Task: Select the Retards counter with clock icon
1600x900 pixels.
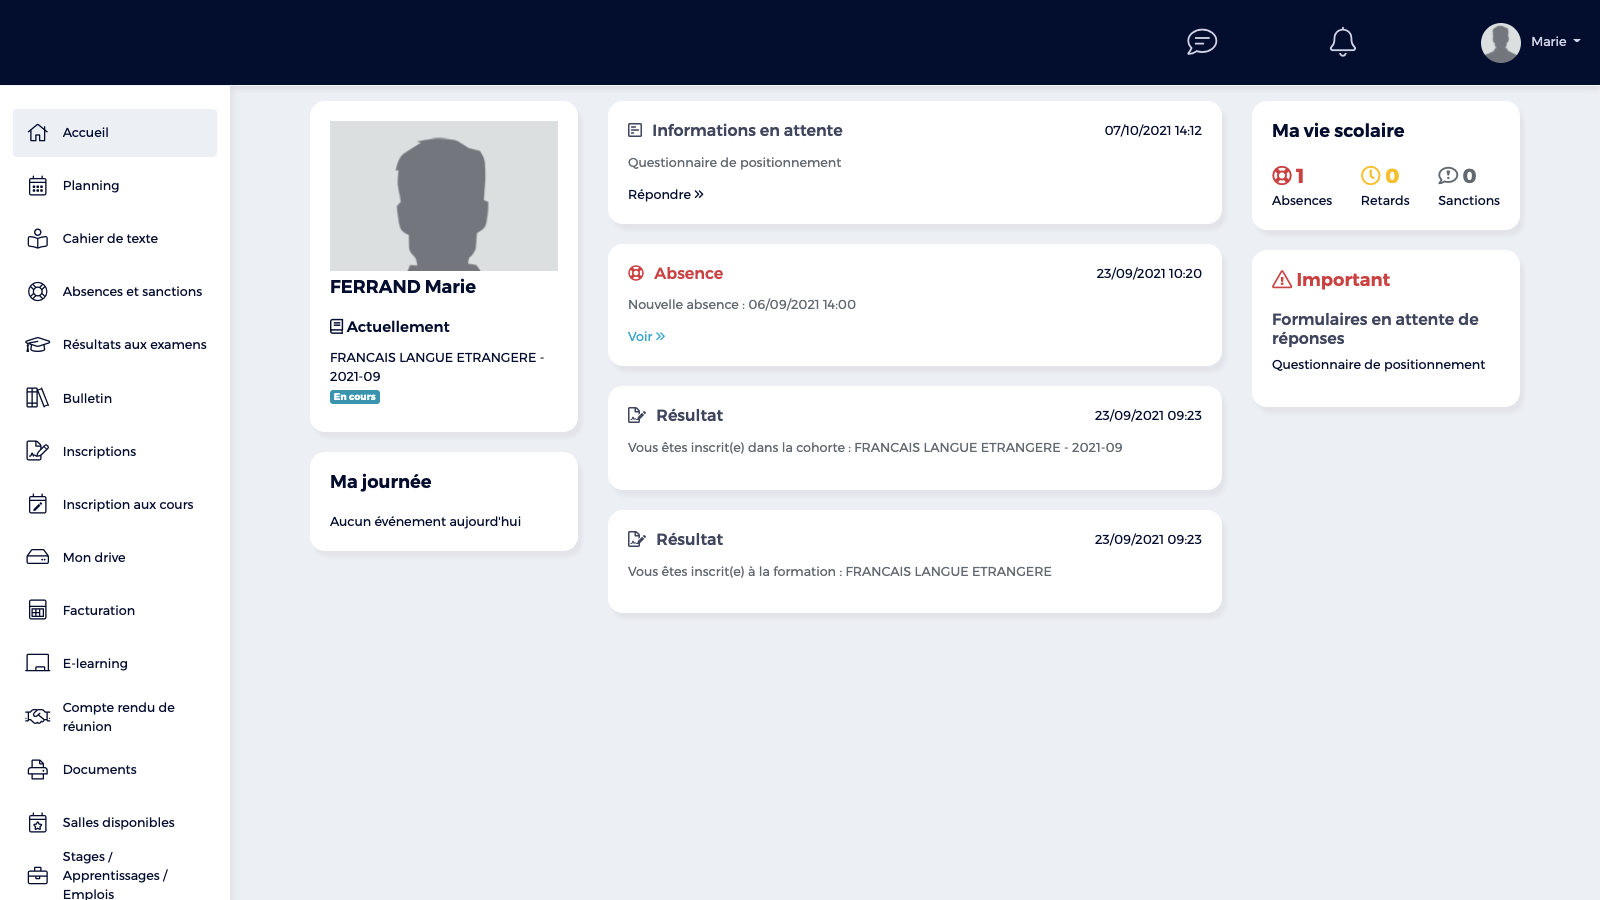Action: pyautogui.click(x=1384, y=187)
